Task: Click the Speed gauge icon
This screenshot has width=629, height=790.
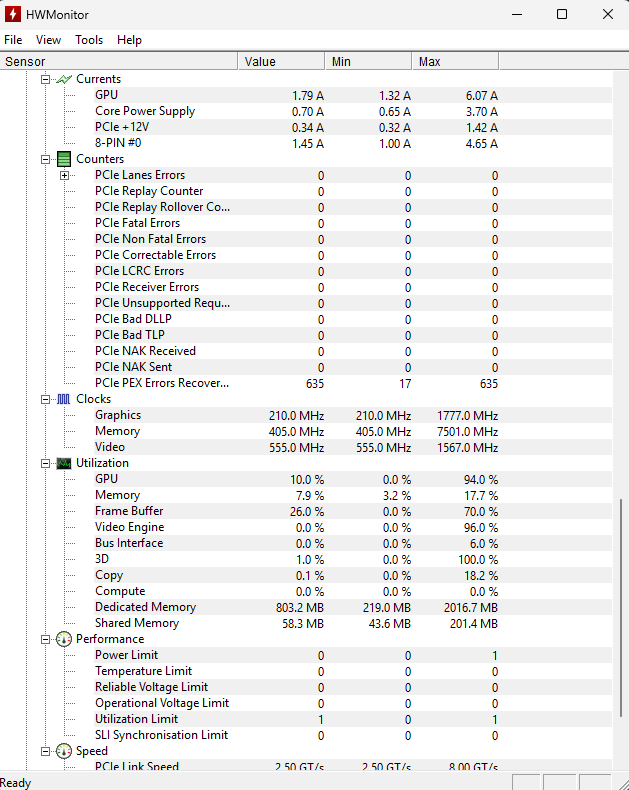Action: tap(64, 751)
